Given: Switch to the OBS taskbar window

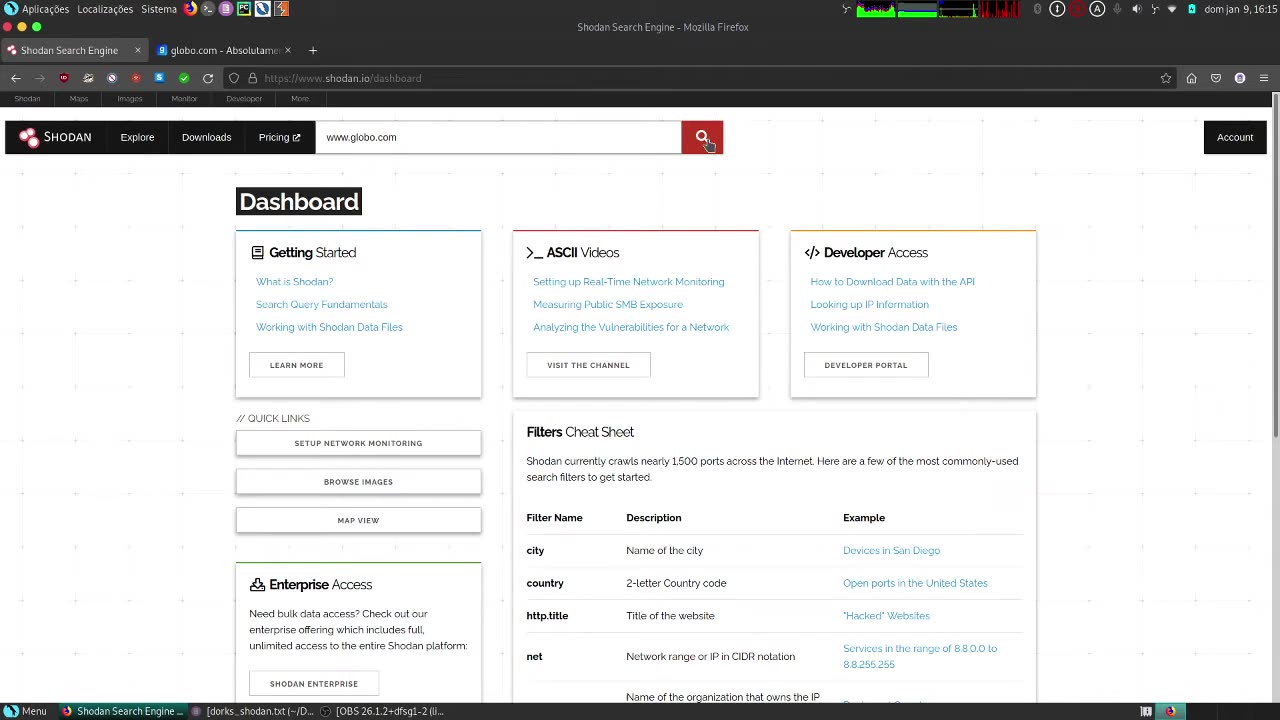Looking at the screenshot, I should 383,711.
